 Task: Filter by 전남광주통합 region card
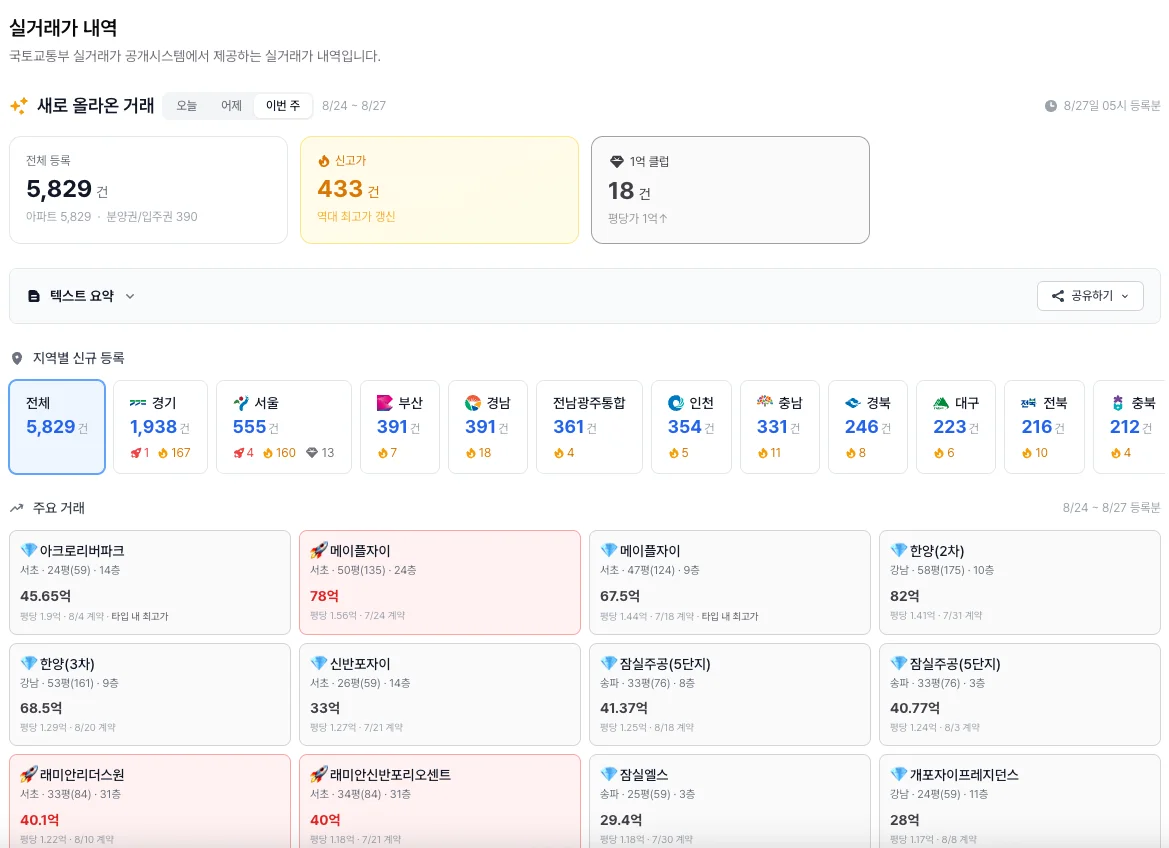(x=589, y=427)
